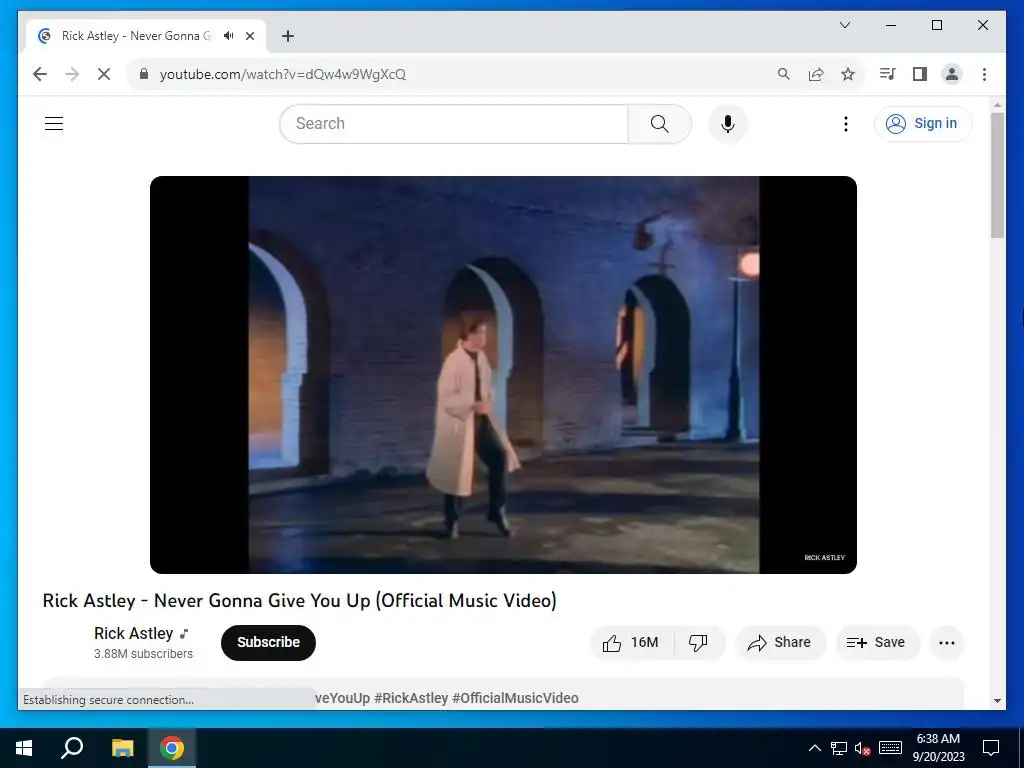
Task: Click the #RickAstley hashtag link
Action: (411, 698)
